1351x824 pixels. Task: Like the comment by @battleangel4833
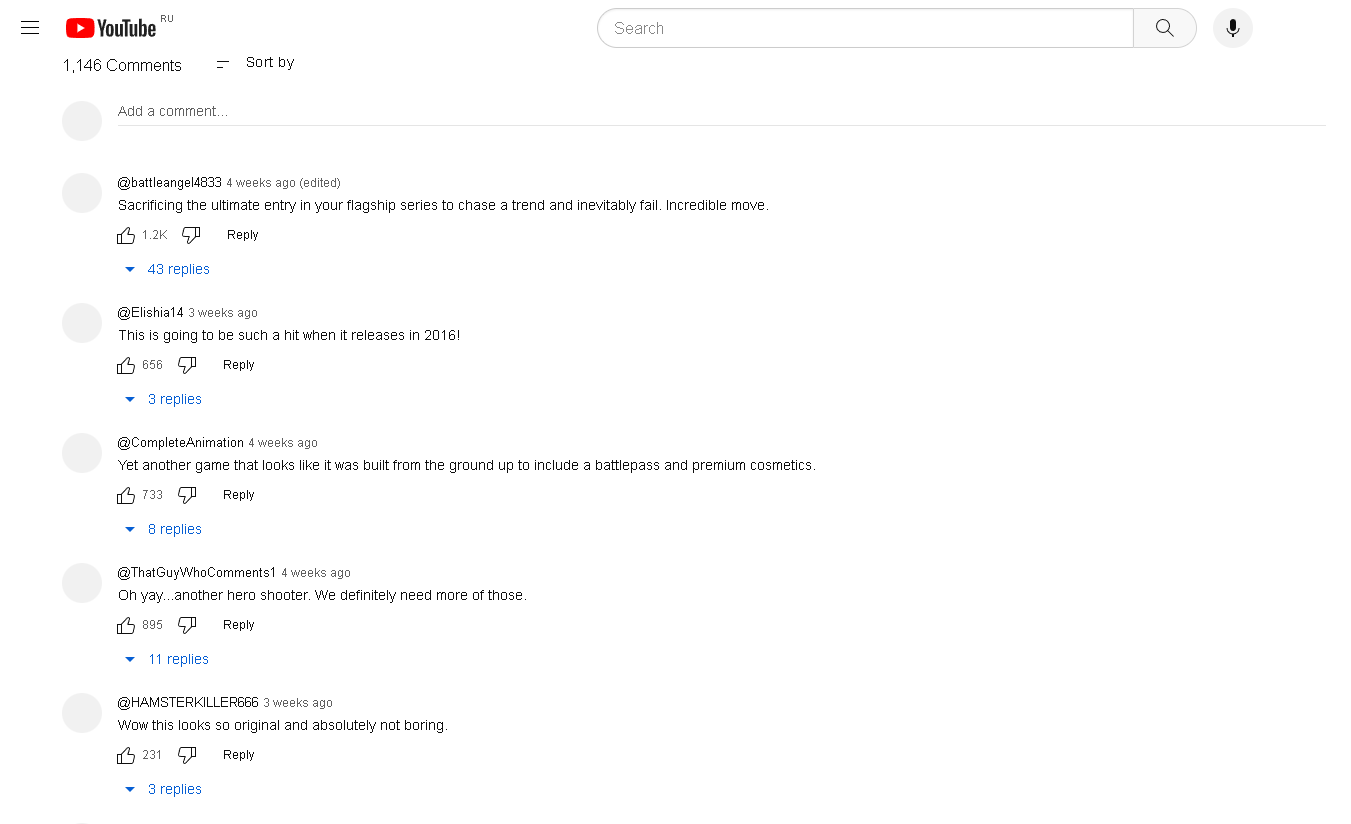(x=126, y=235)
